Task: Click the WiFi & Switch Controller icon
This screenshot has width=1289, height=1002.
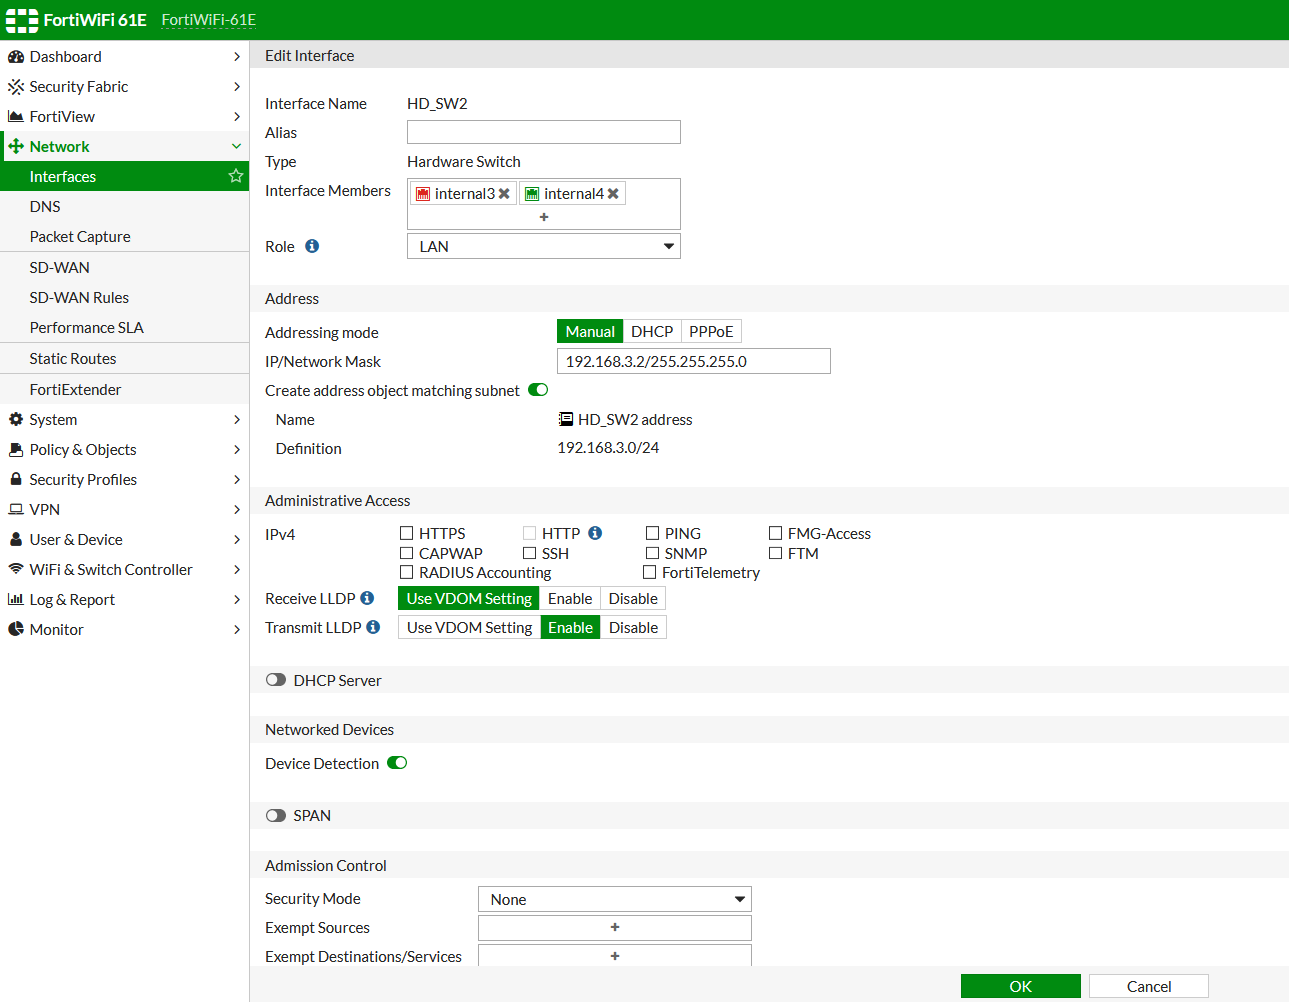Action: click(x=17, y=569)
